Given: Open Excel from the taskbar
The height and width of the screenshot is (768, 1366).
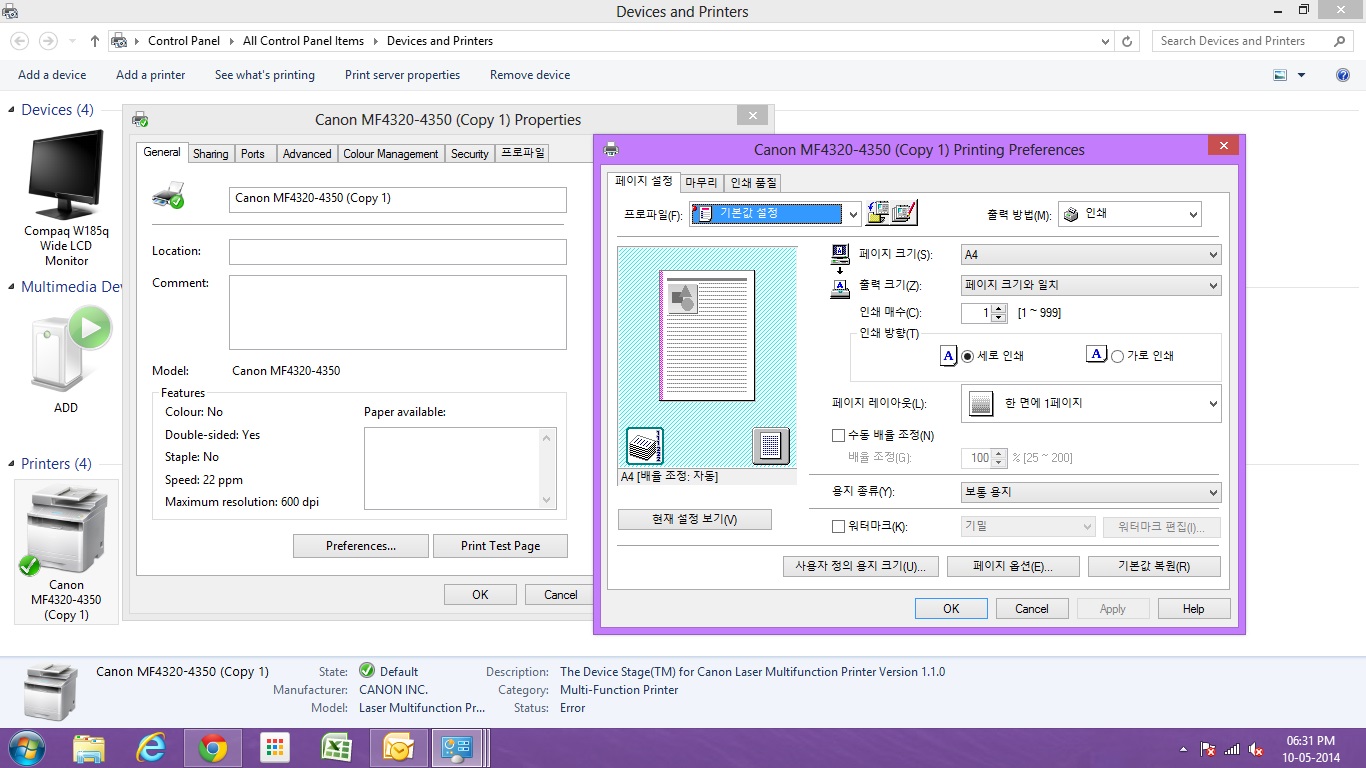Looking at the screenshot, I should click(x=335, y=748).
